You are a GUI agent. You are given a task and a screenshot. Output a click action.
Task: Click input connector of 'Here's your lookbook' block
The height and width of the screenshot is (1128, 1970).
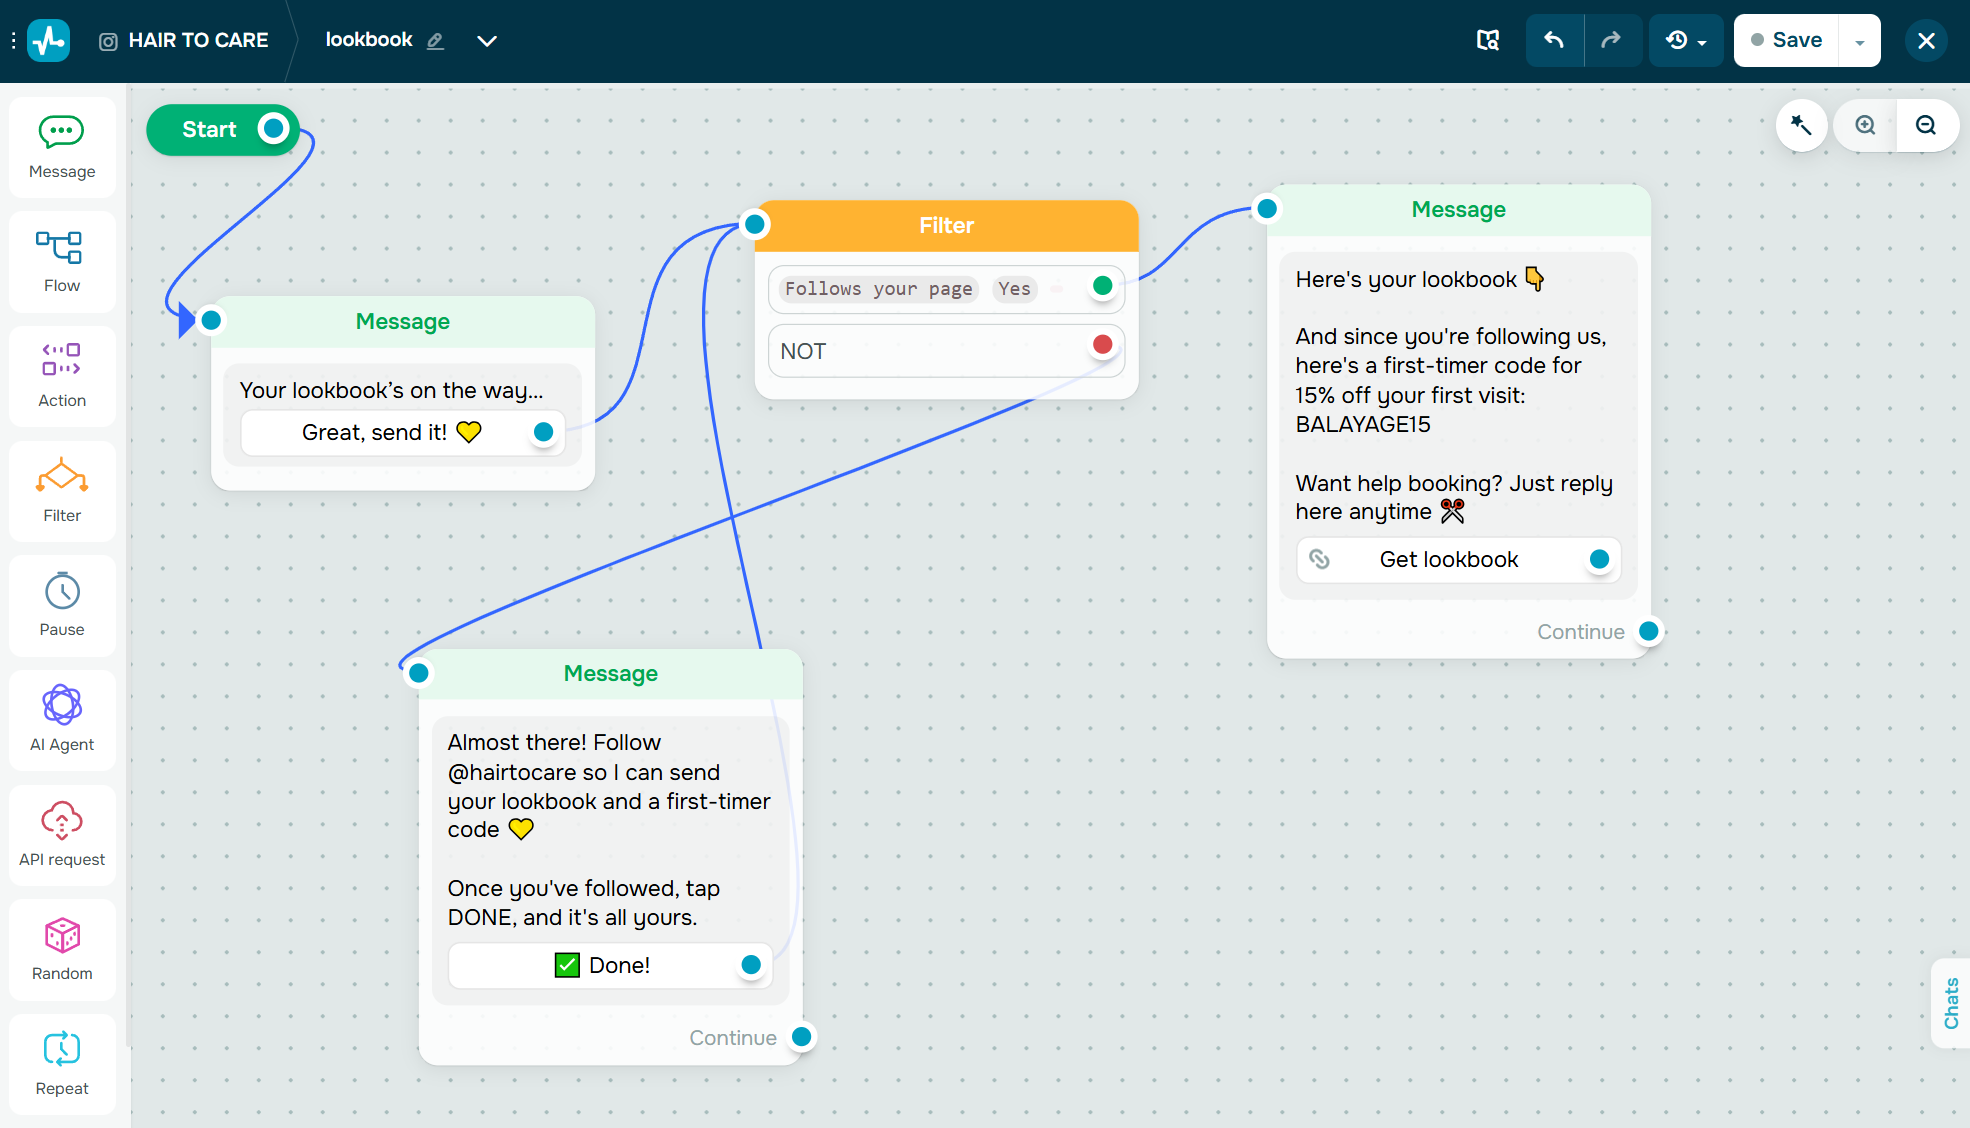coord(1267,209)
